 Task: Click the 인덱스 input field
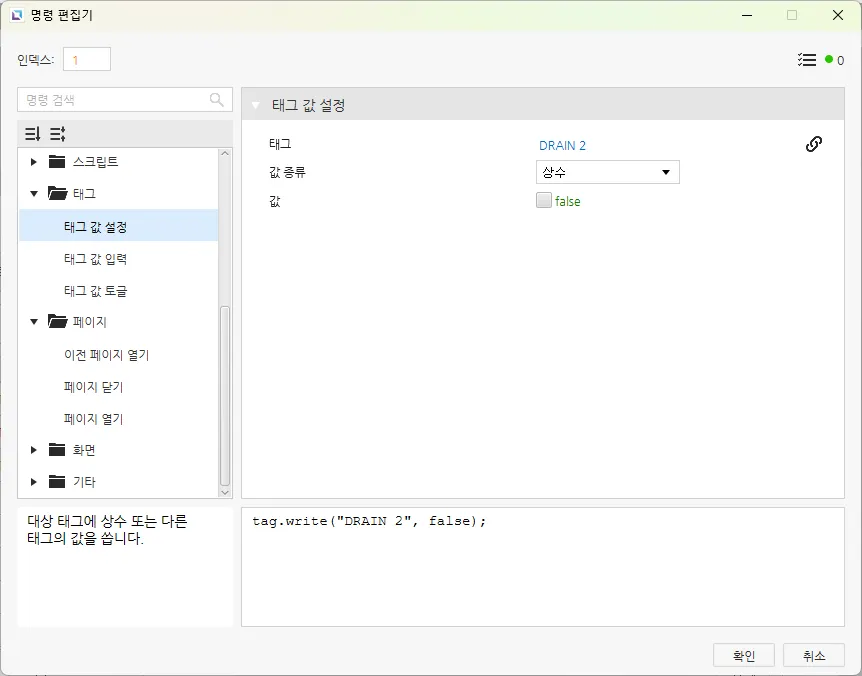point(86,60)
